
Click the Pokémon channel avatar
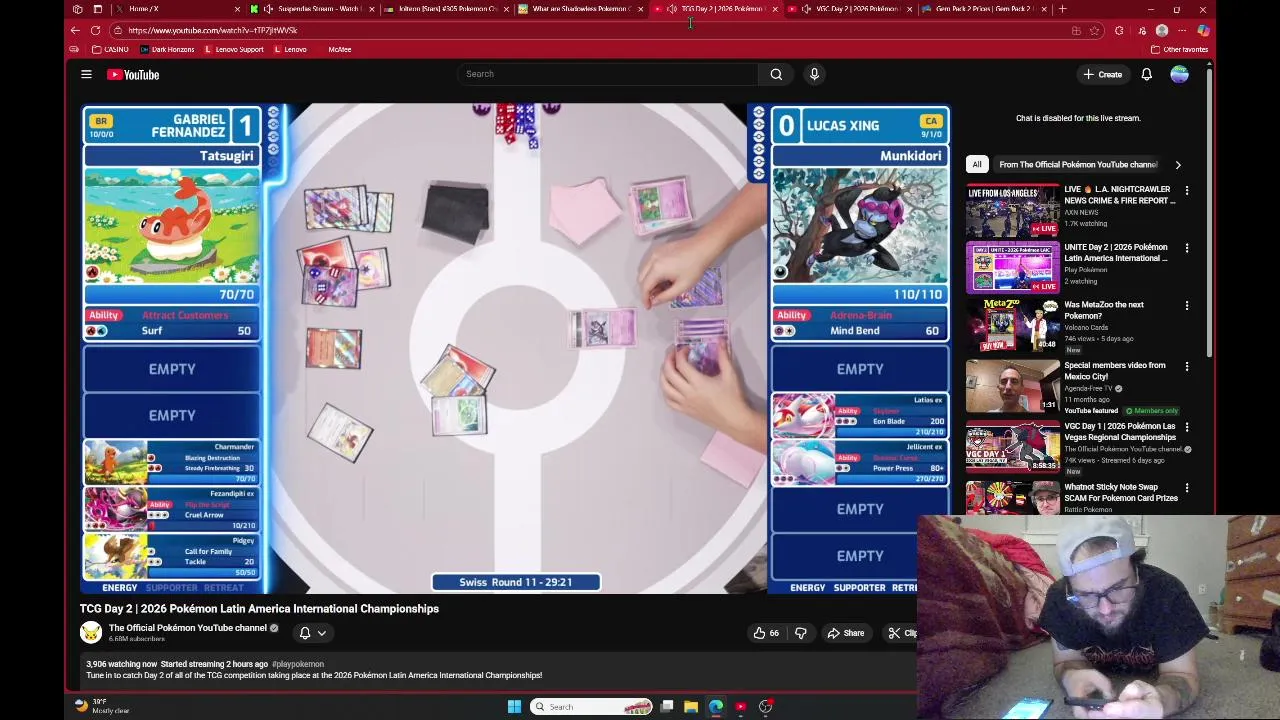point(91,632)
